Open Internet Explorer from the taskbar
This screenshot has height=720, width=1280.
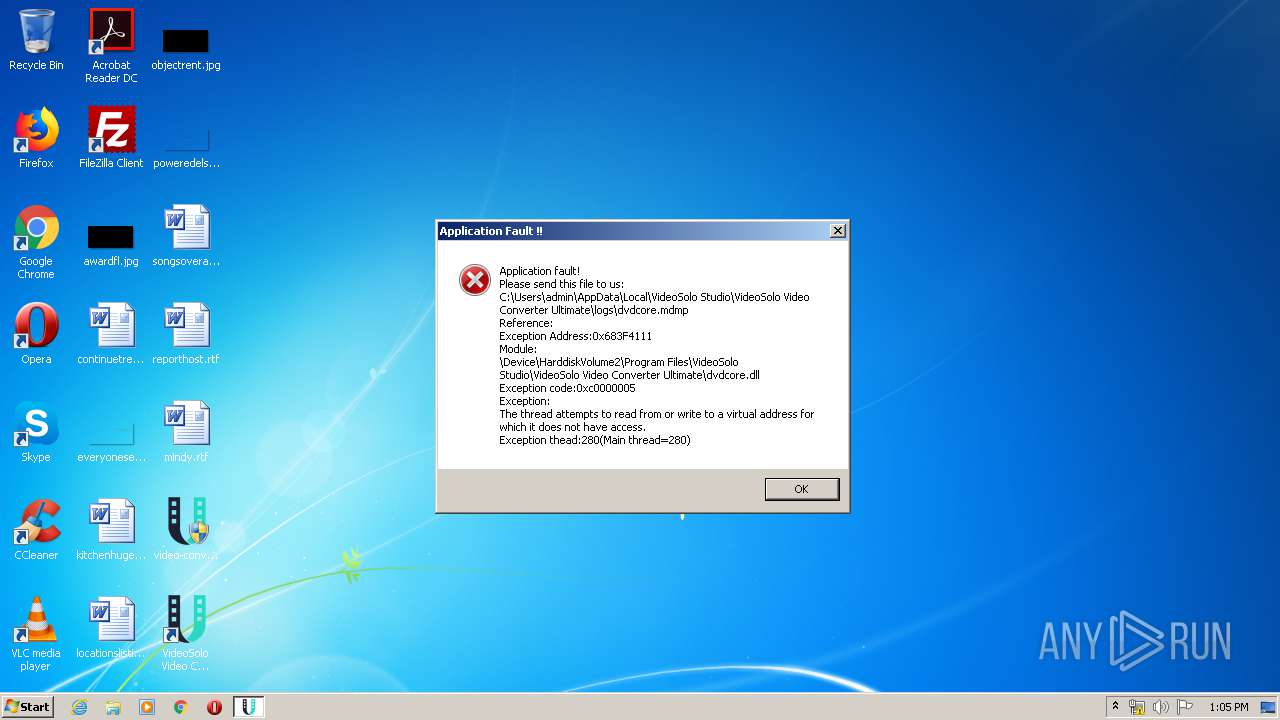pyautogui.click(x=79, y=707)
